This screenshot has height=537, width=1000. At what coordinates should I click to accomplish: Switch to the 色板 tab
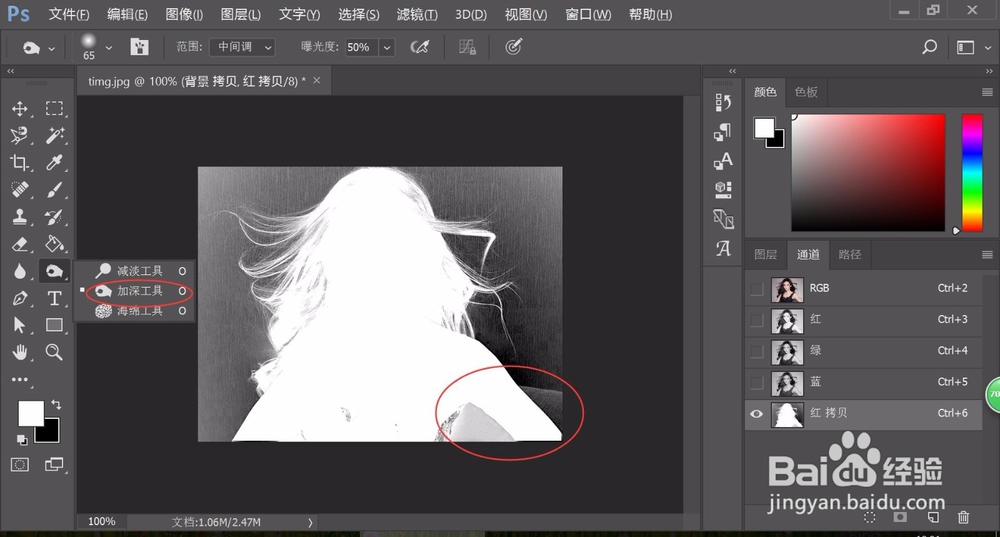pyautogui.click(x=806, y=92)
